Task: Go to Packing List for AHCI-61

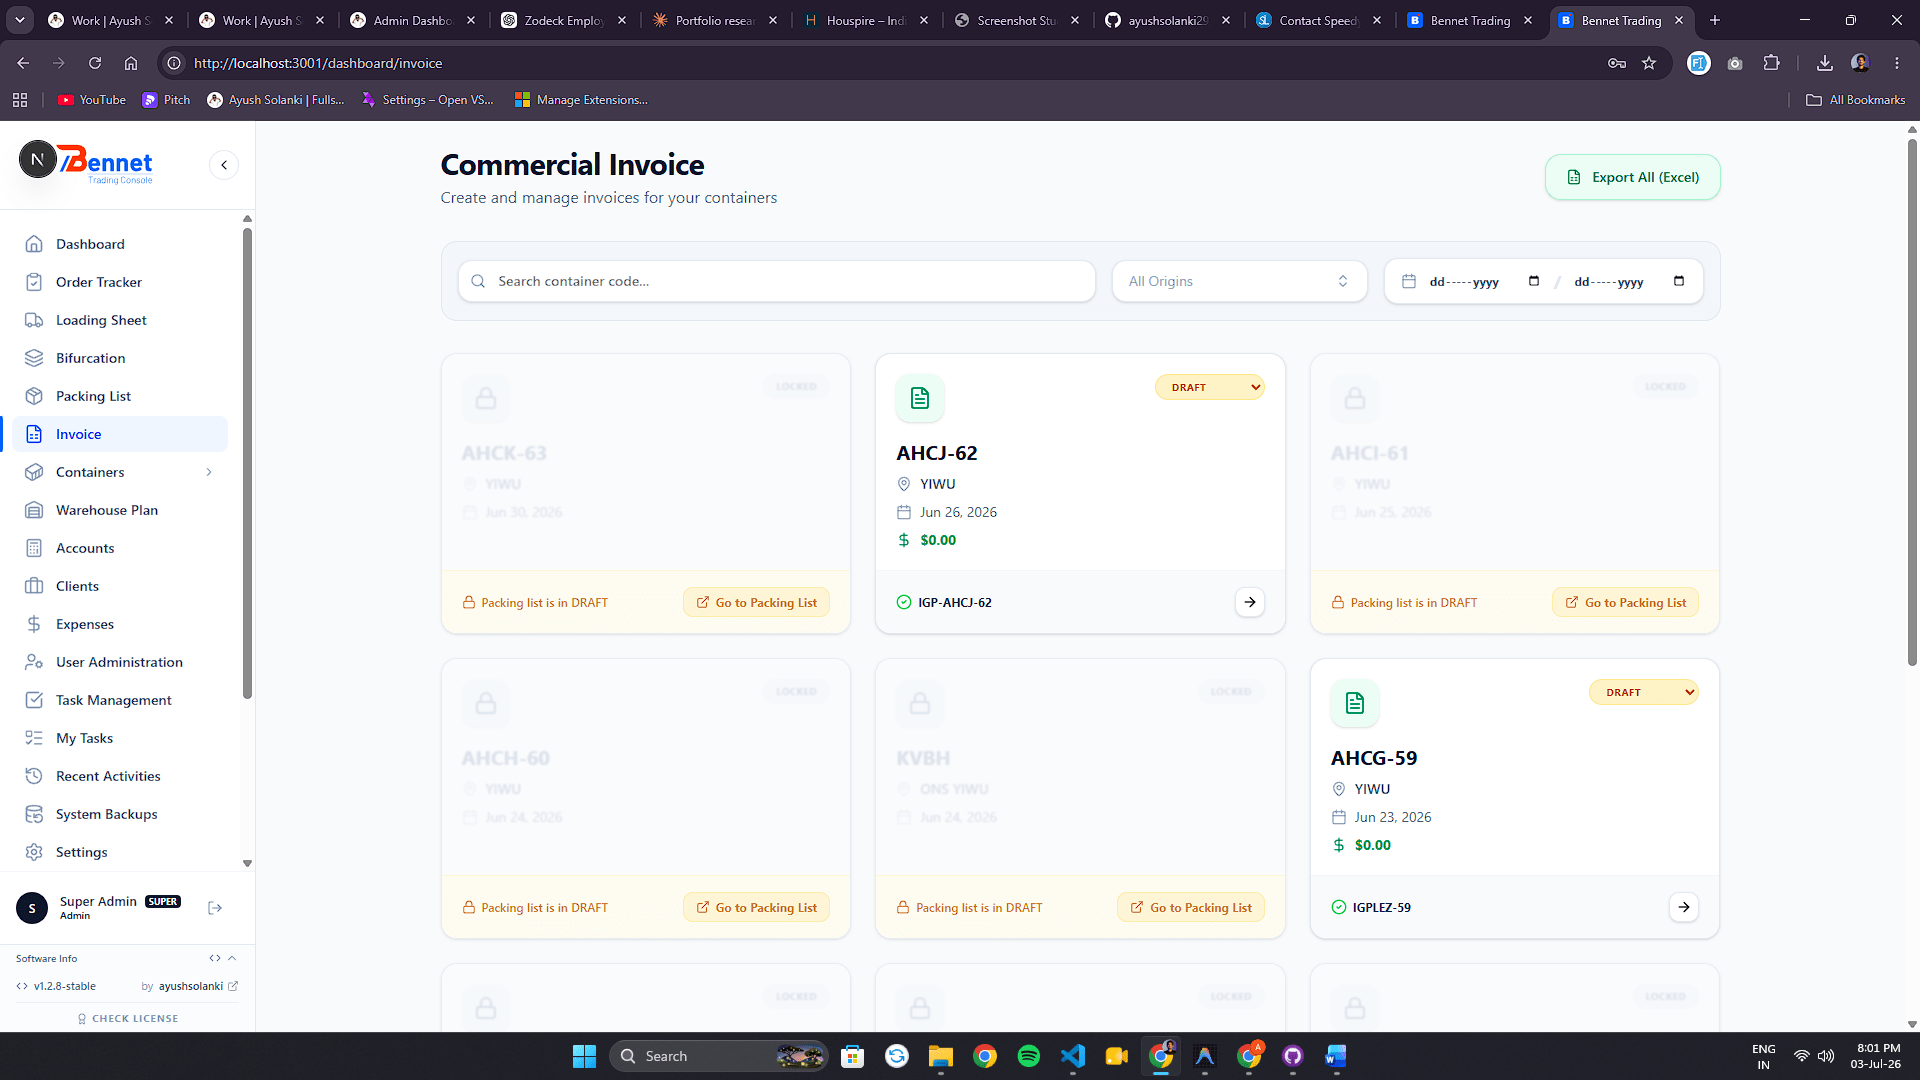Action: (1625, 602)
